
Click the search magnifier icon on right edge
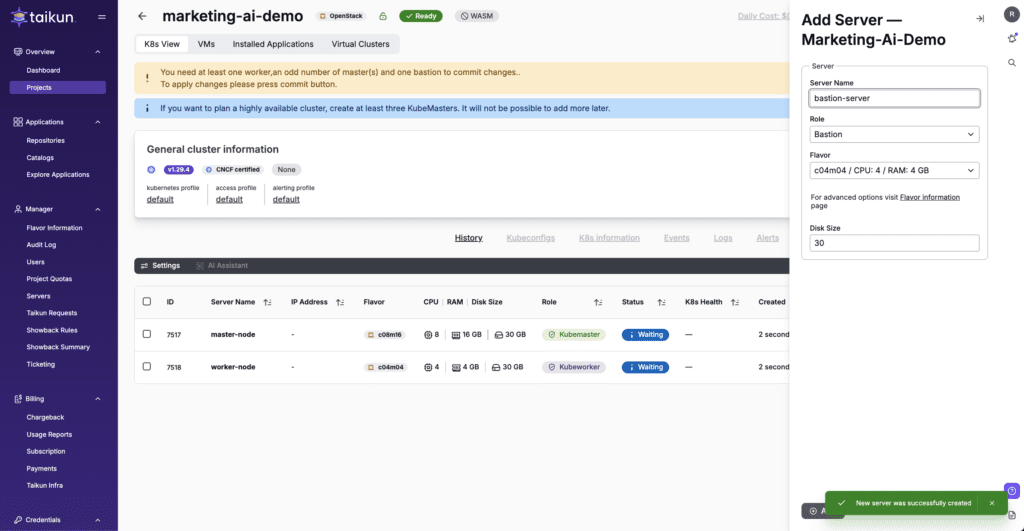tap(1012, 62)
